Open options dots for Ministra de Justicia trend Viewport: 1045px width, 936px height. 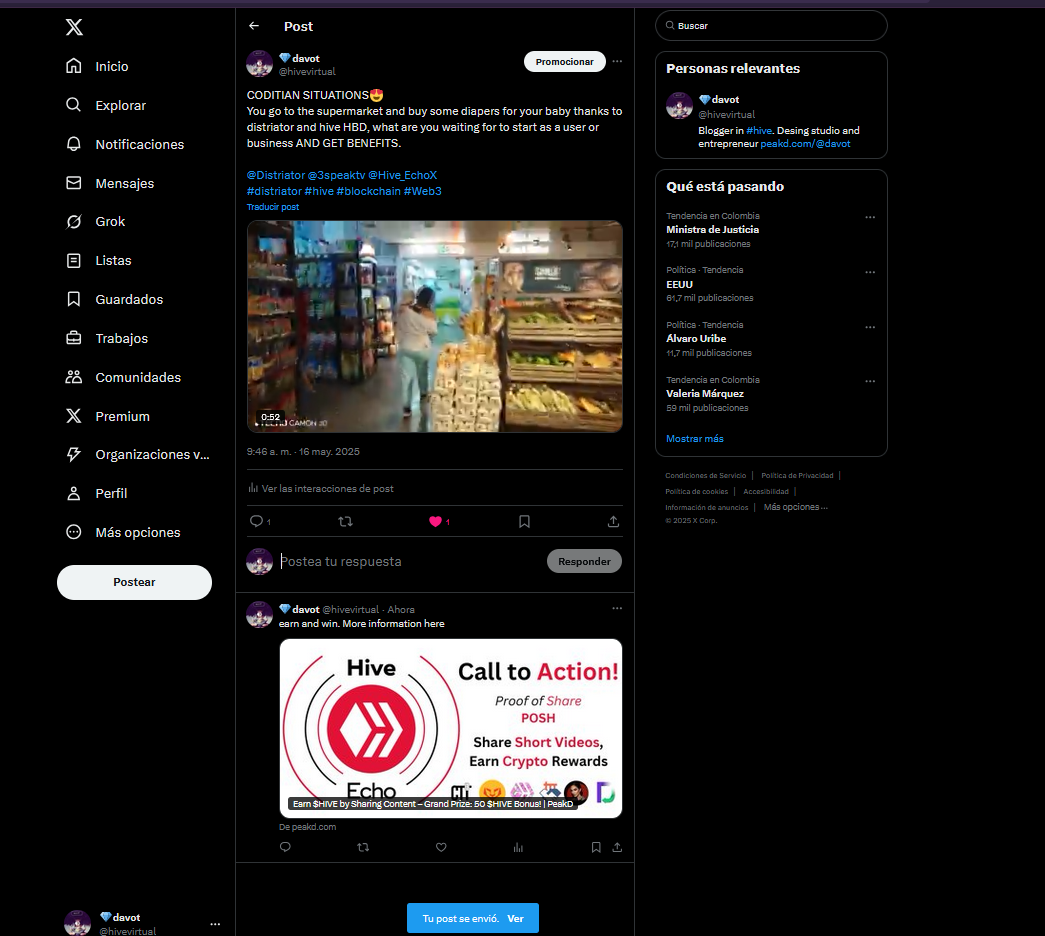point(870,217)
